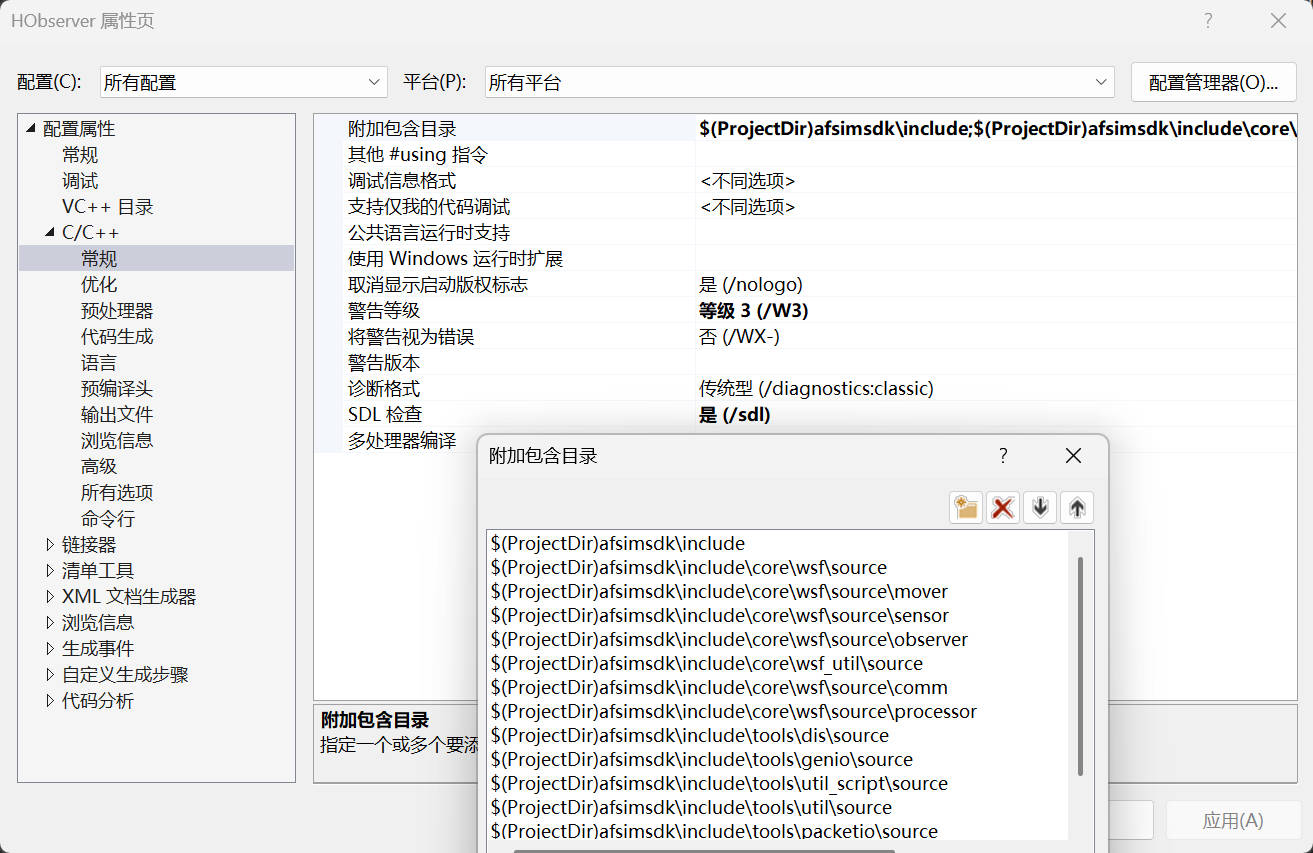Move the selected line down with arrow icon

pos(1040,508)
